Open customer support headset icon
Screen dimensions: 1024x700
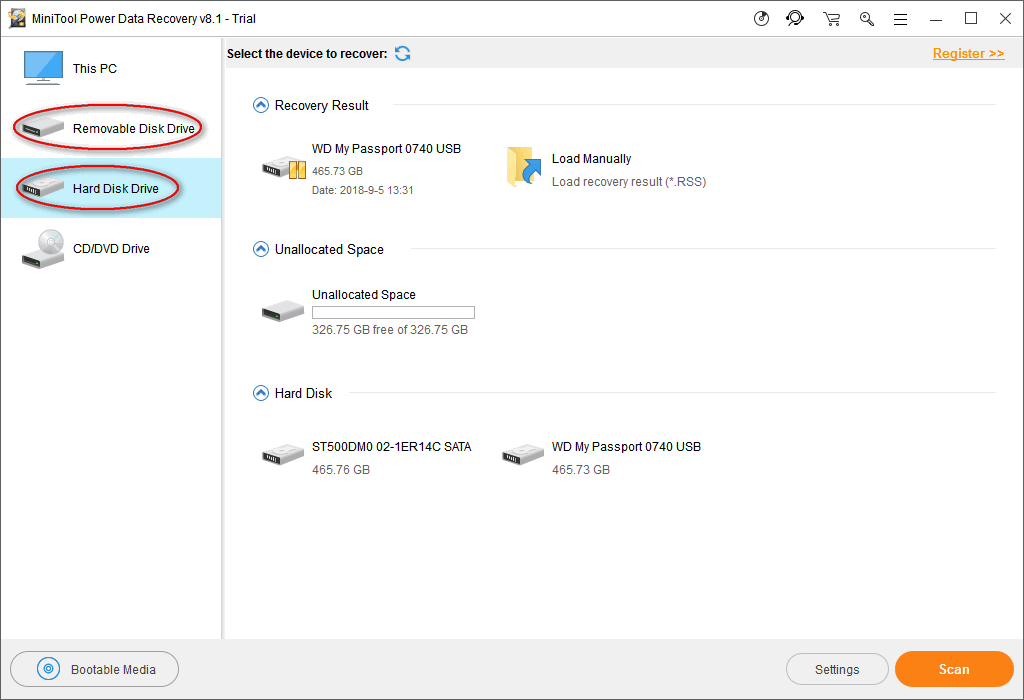pyautogui.click(x=795, y=18)
